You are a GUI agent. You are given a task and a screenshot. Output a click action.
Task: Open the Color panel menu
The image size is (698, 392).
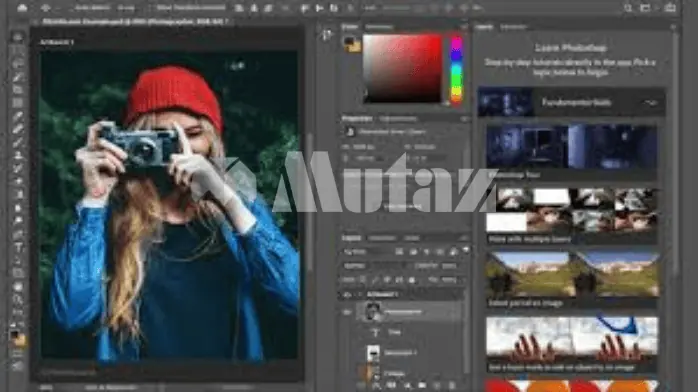tap(464, 27)
